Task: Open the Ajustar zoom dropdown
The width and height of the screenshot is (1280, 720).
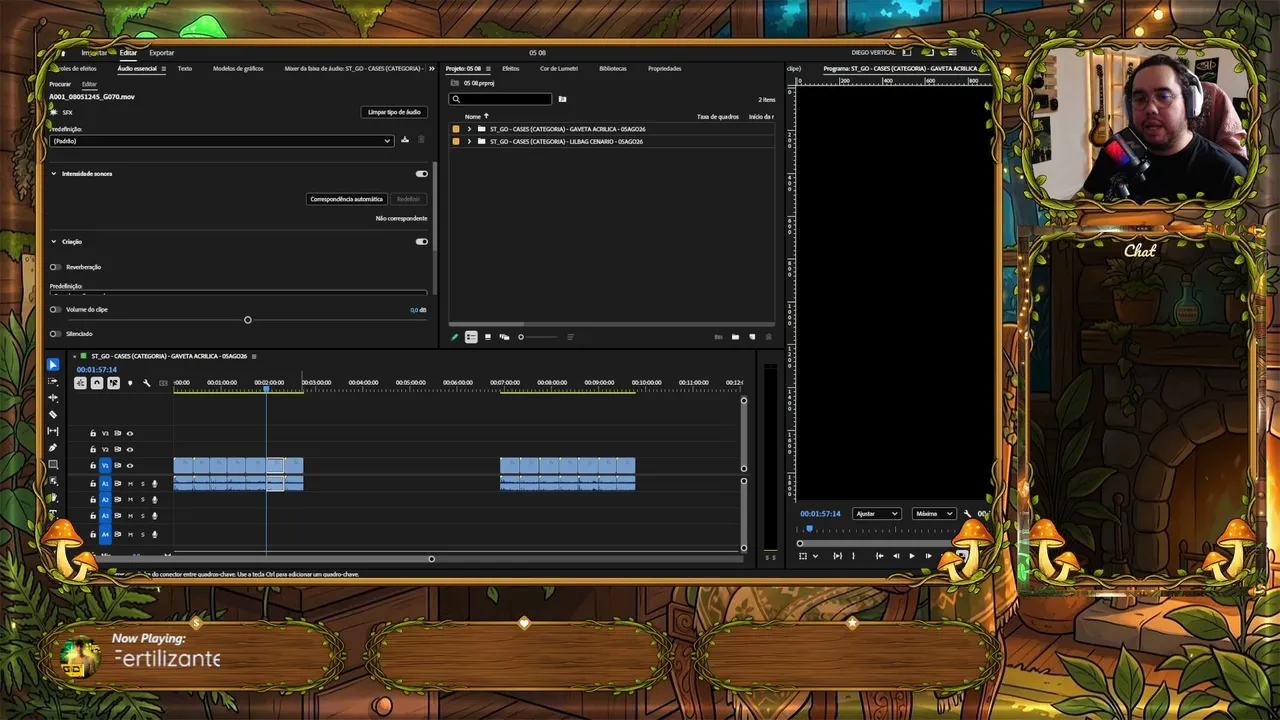Action: 876,514
